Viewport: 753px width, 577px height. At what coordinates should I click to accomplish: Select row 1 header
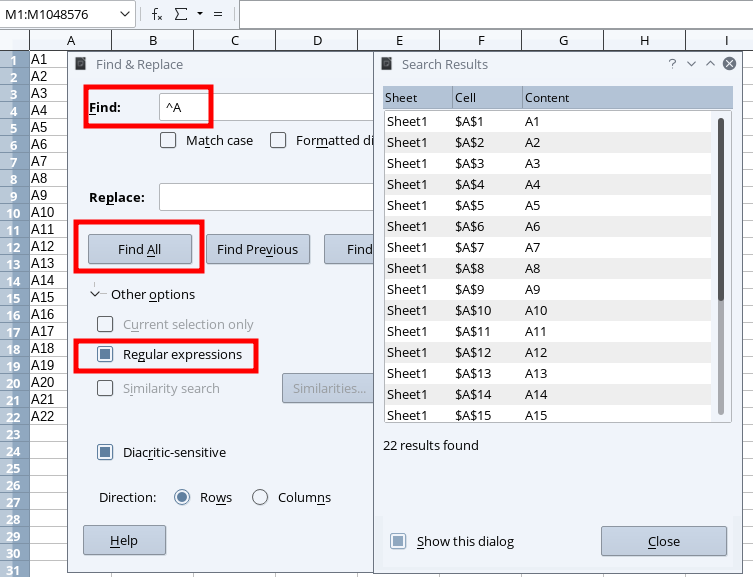(14, 60)
